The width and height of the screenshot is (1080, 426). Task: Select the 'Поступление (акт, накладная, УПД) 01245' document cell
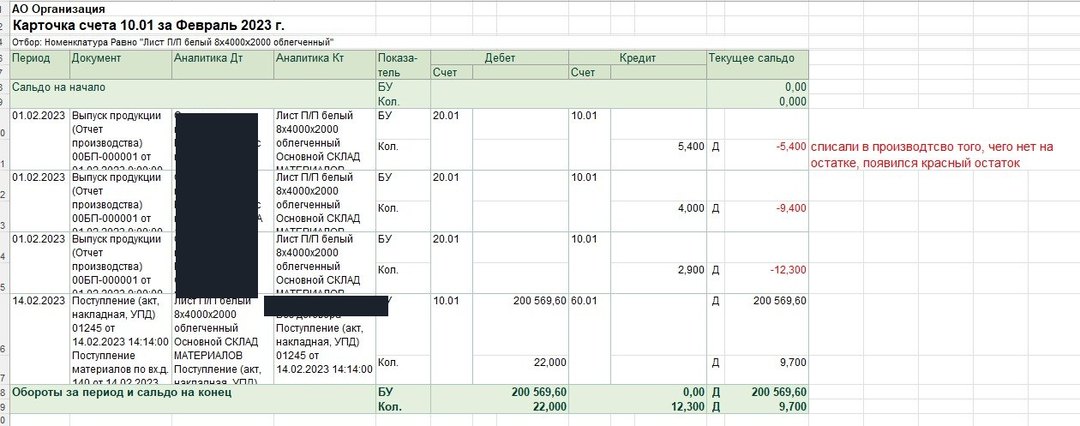pyautogui.click(x=121, y=339)
